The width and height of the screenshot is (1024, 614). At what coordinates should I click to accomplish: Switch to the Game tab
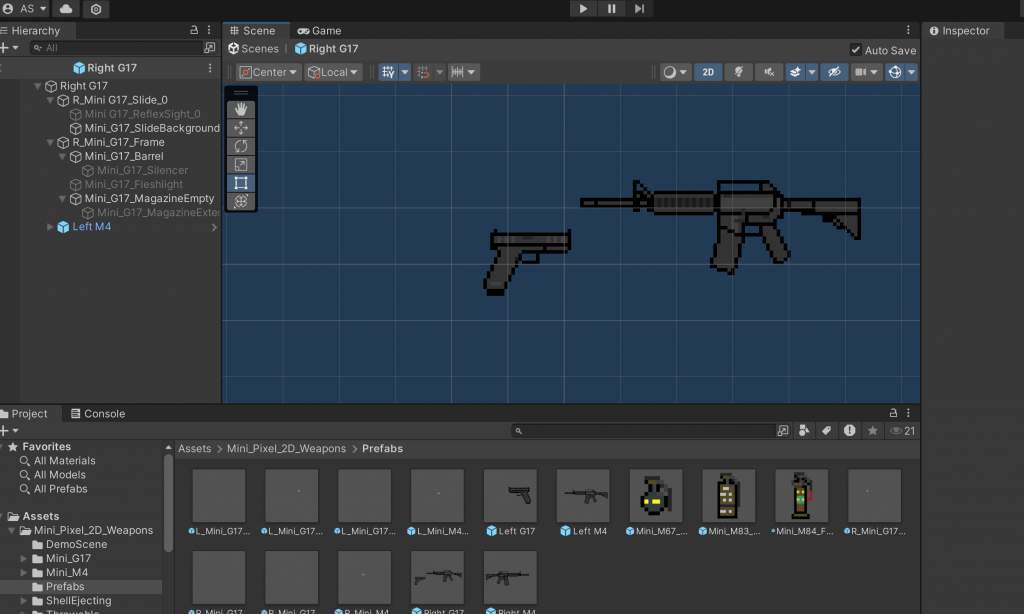319,31
